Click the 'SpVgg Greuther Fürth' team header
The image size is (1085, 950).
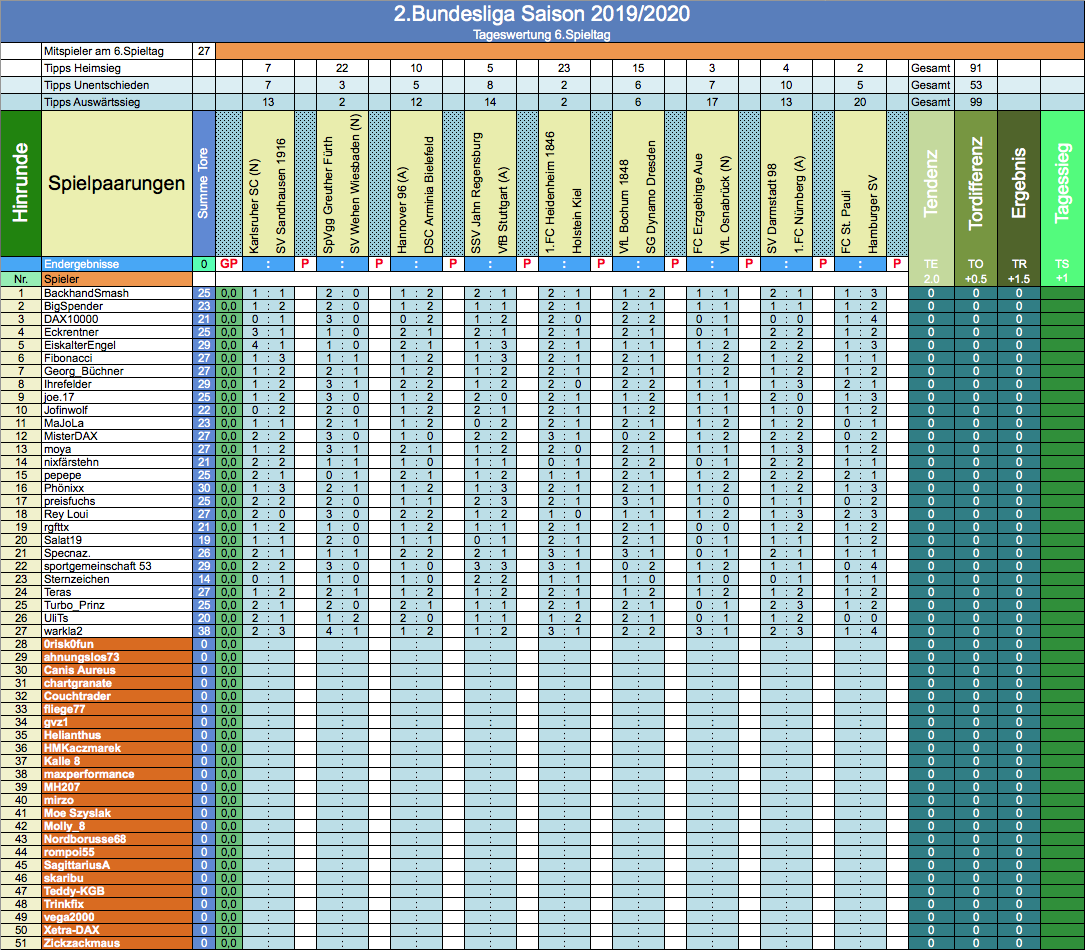(329, 194)
